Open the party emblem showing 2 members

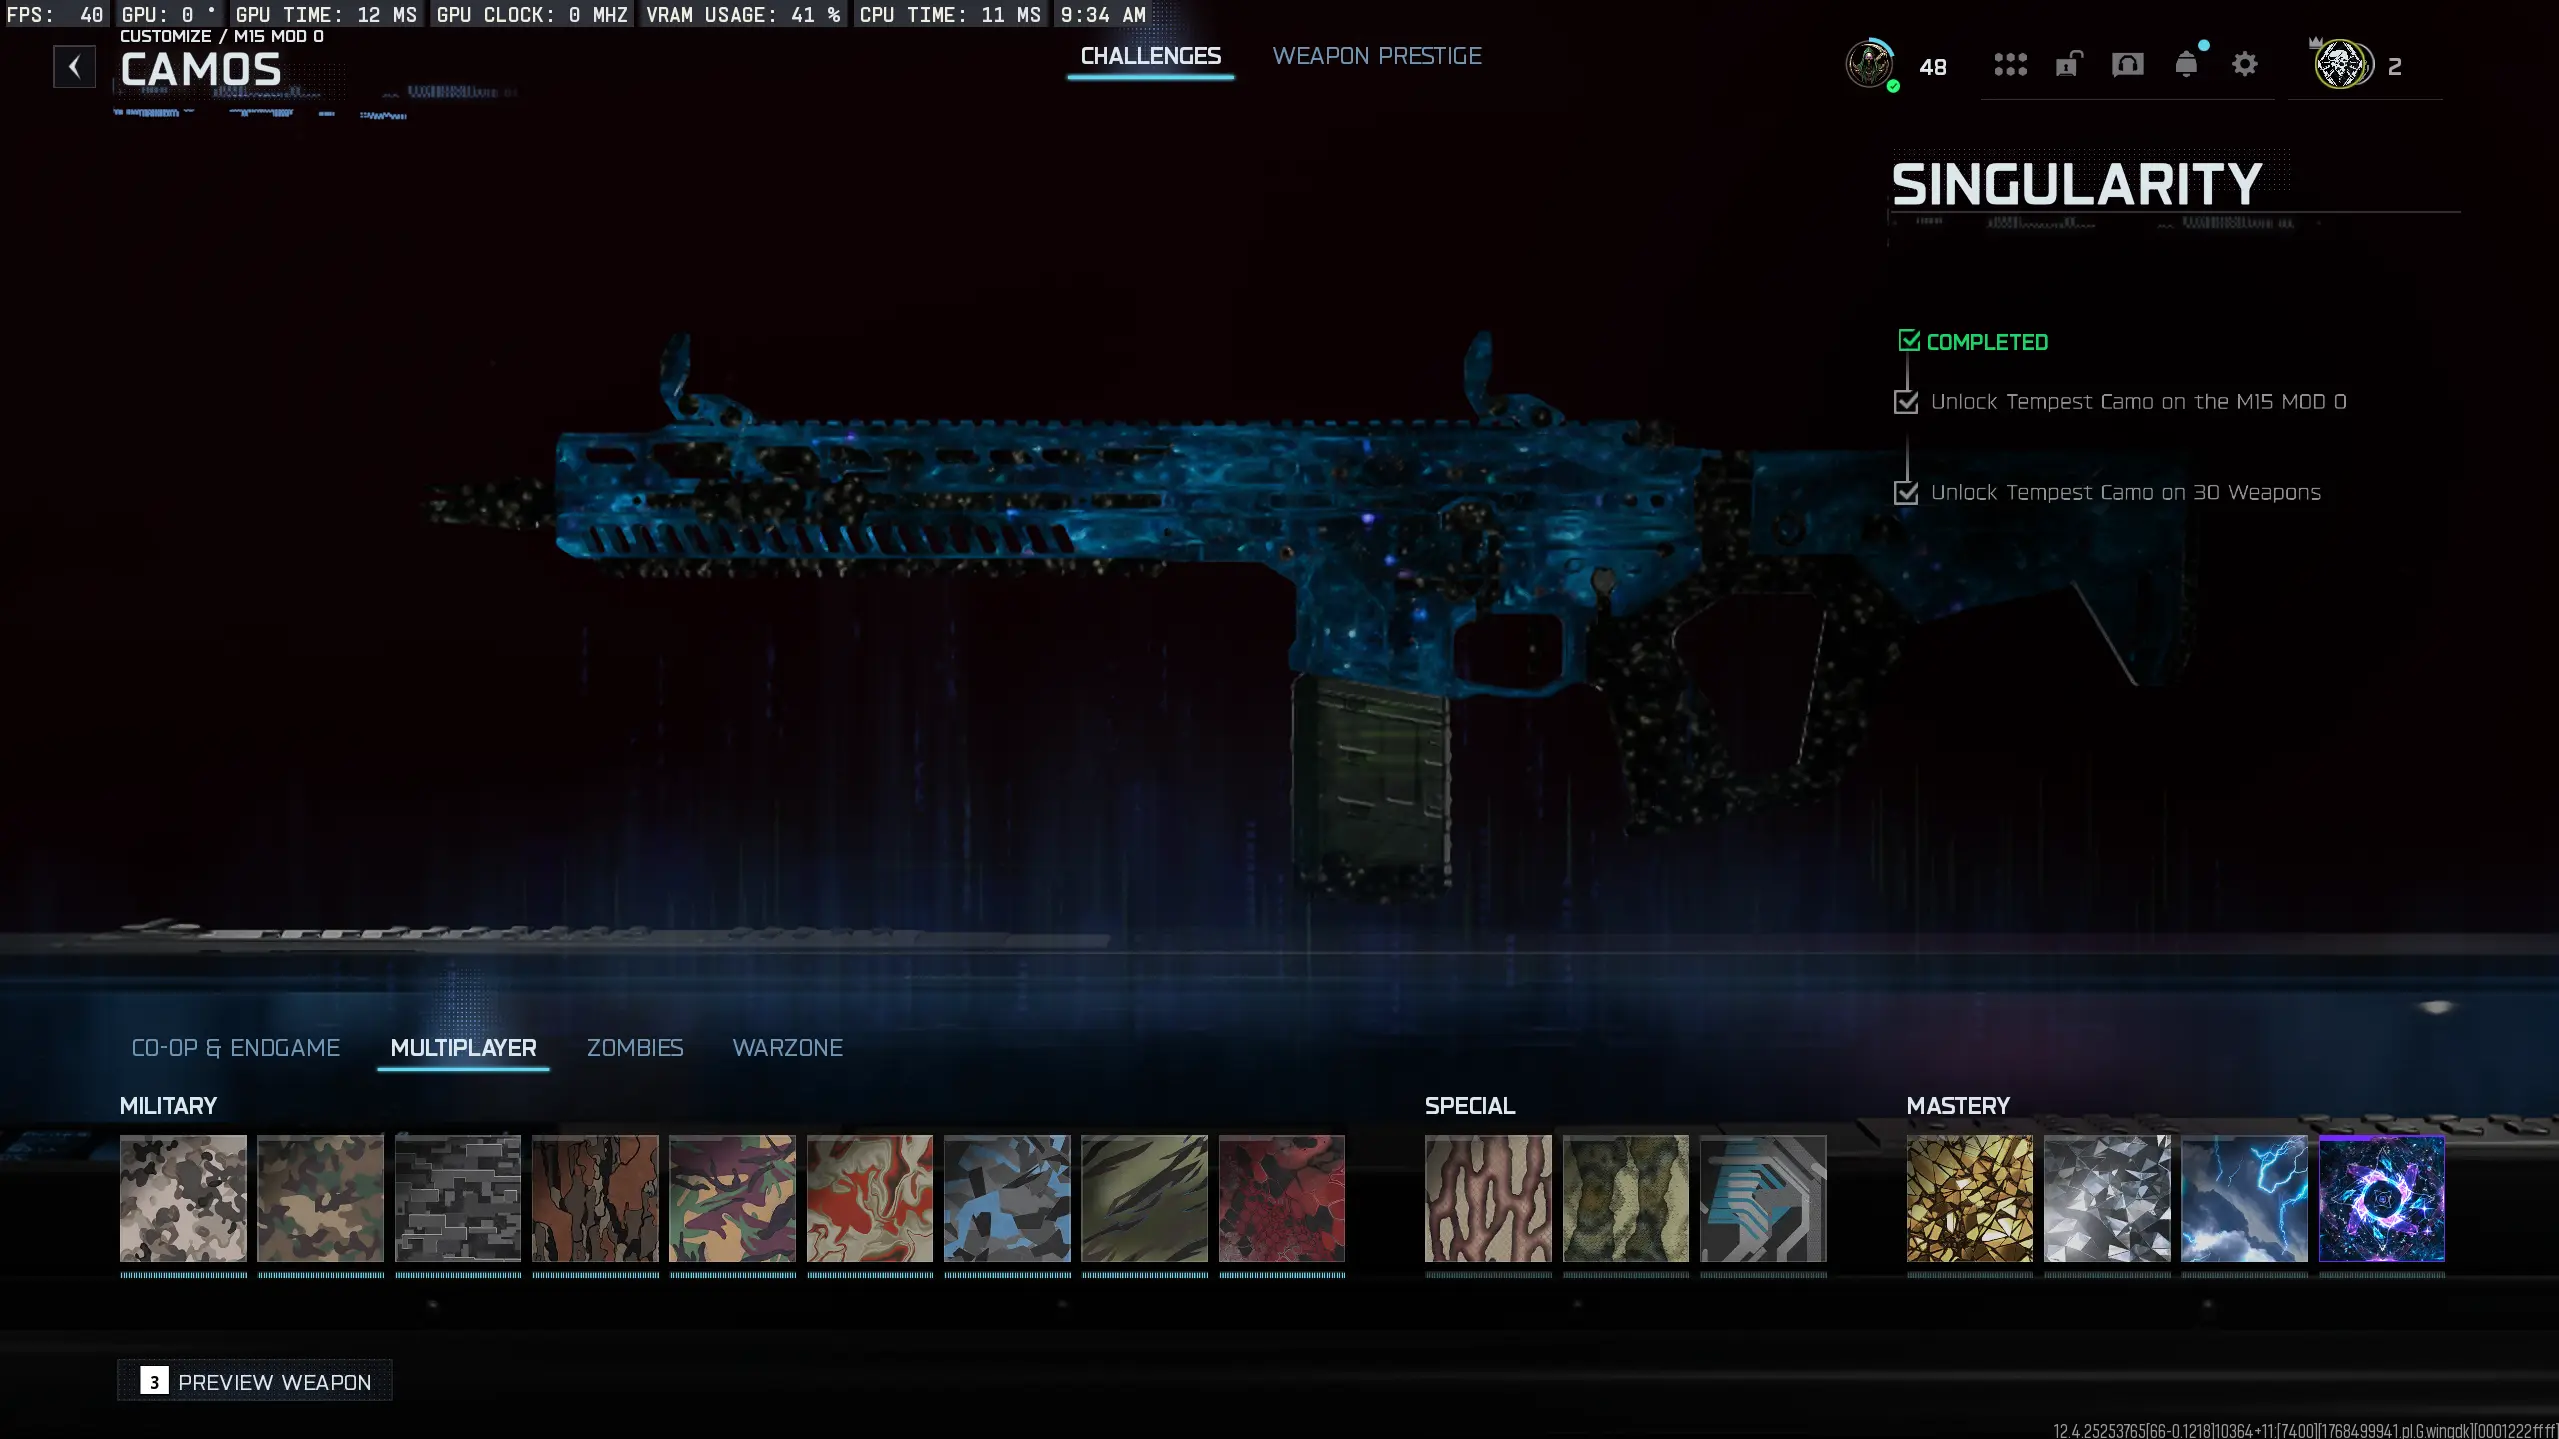point(2341,65)
